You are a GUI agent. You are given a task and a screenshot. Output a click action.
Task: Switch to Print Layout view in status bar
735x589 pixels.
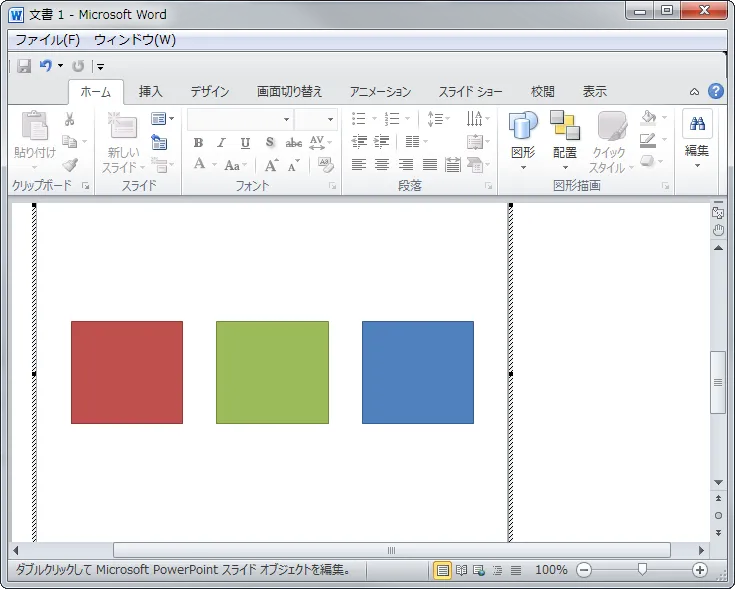442,570
